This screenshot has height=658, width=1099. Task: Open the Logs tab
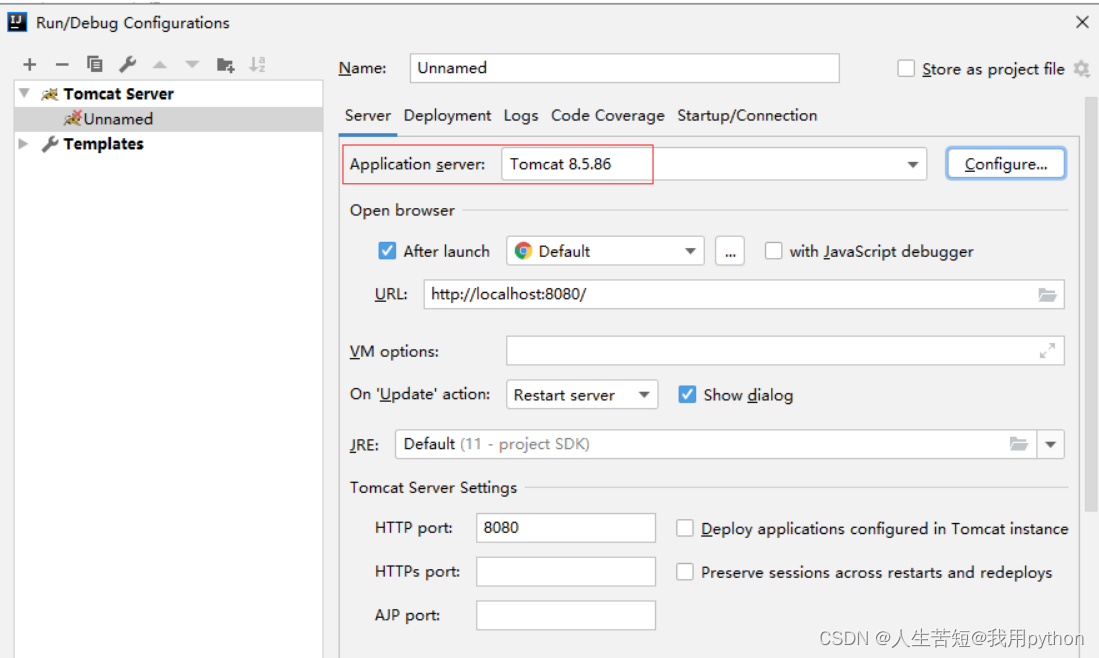coord(521,116)
